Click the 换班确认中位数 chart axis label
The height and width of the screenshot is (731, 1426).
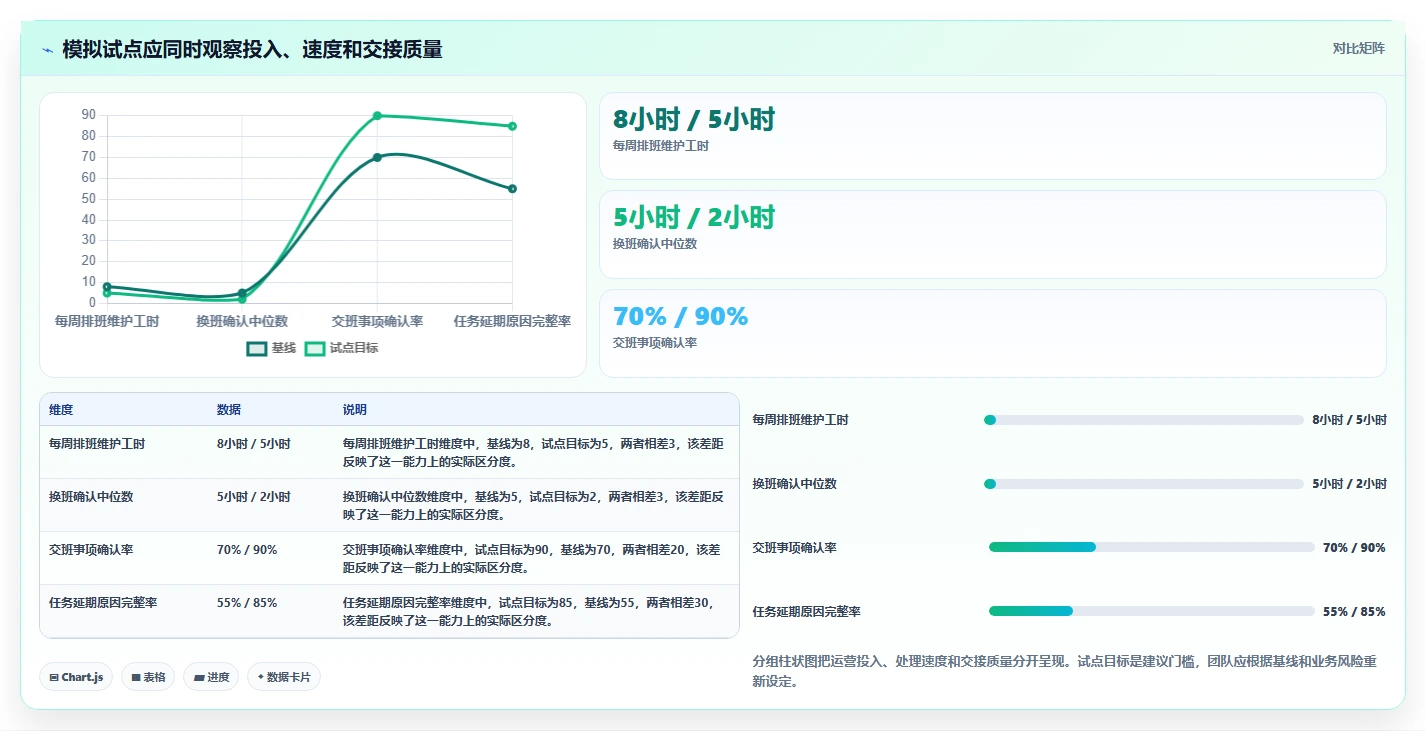242,321
